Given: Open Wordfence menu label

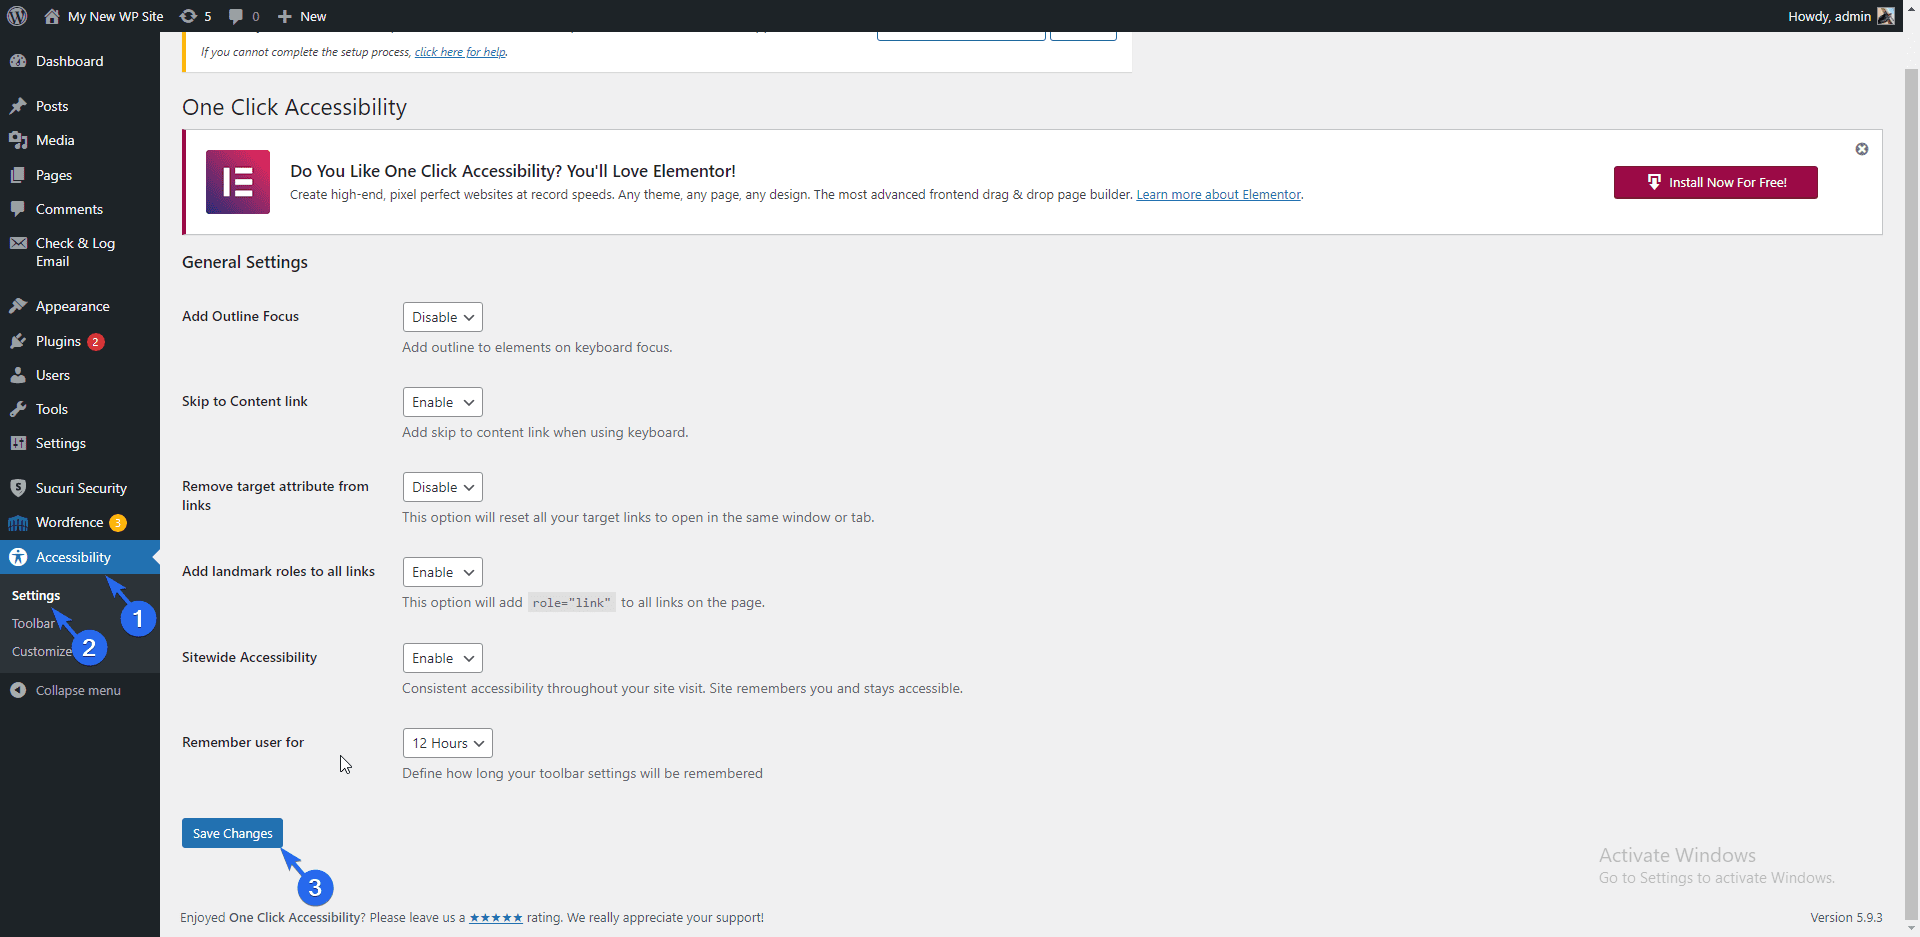Looking at the screenshot, I should click(69, 522).
